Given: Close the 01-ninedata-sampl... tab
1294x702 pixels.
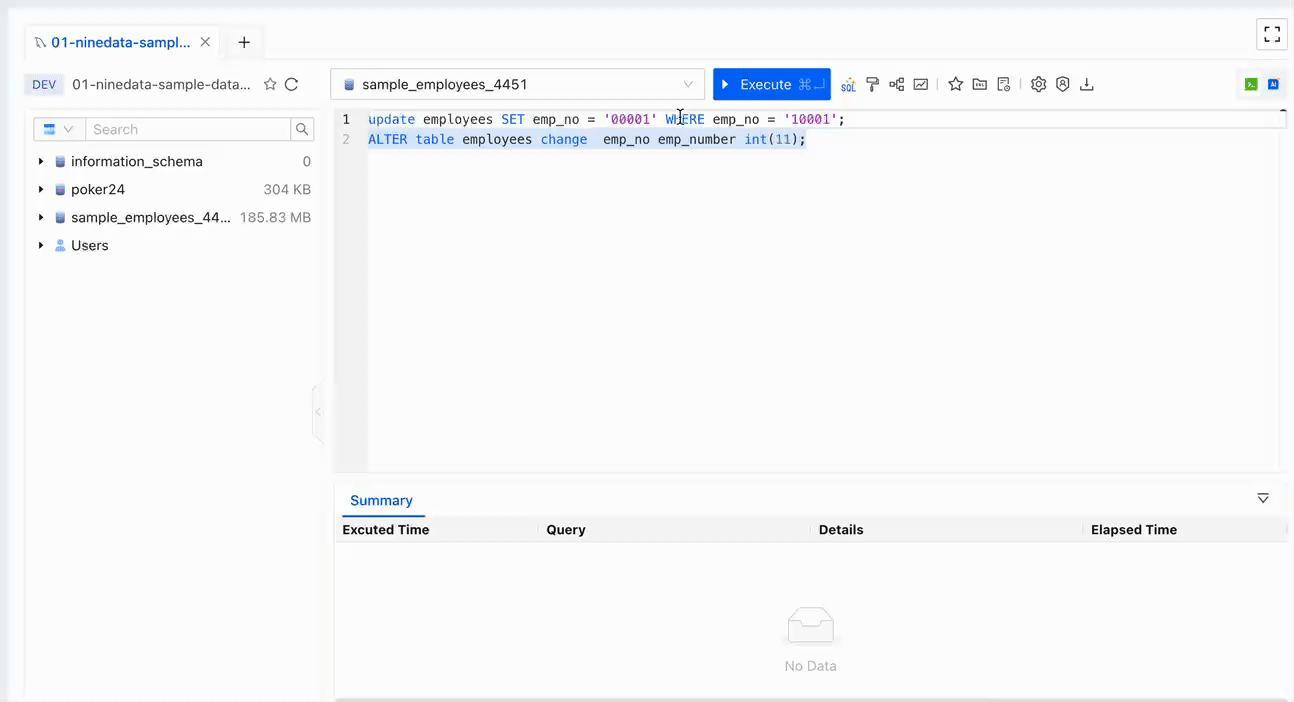Looking at the screenshot, I should [x=205, y=42].
